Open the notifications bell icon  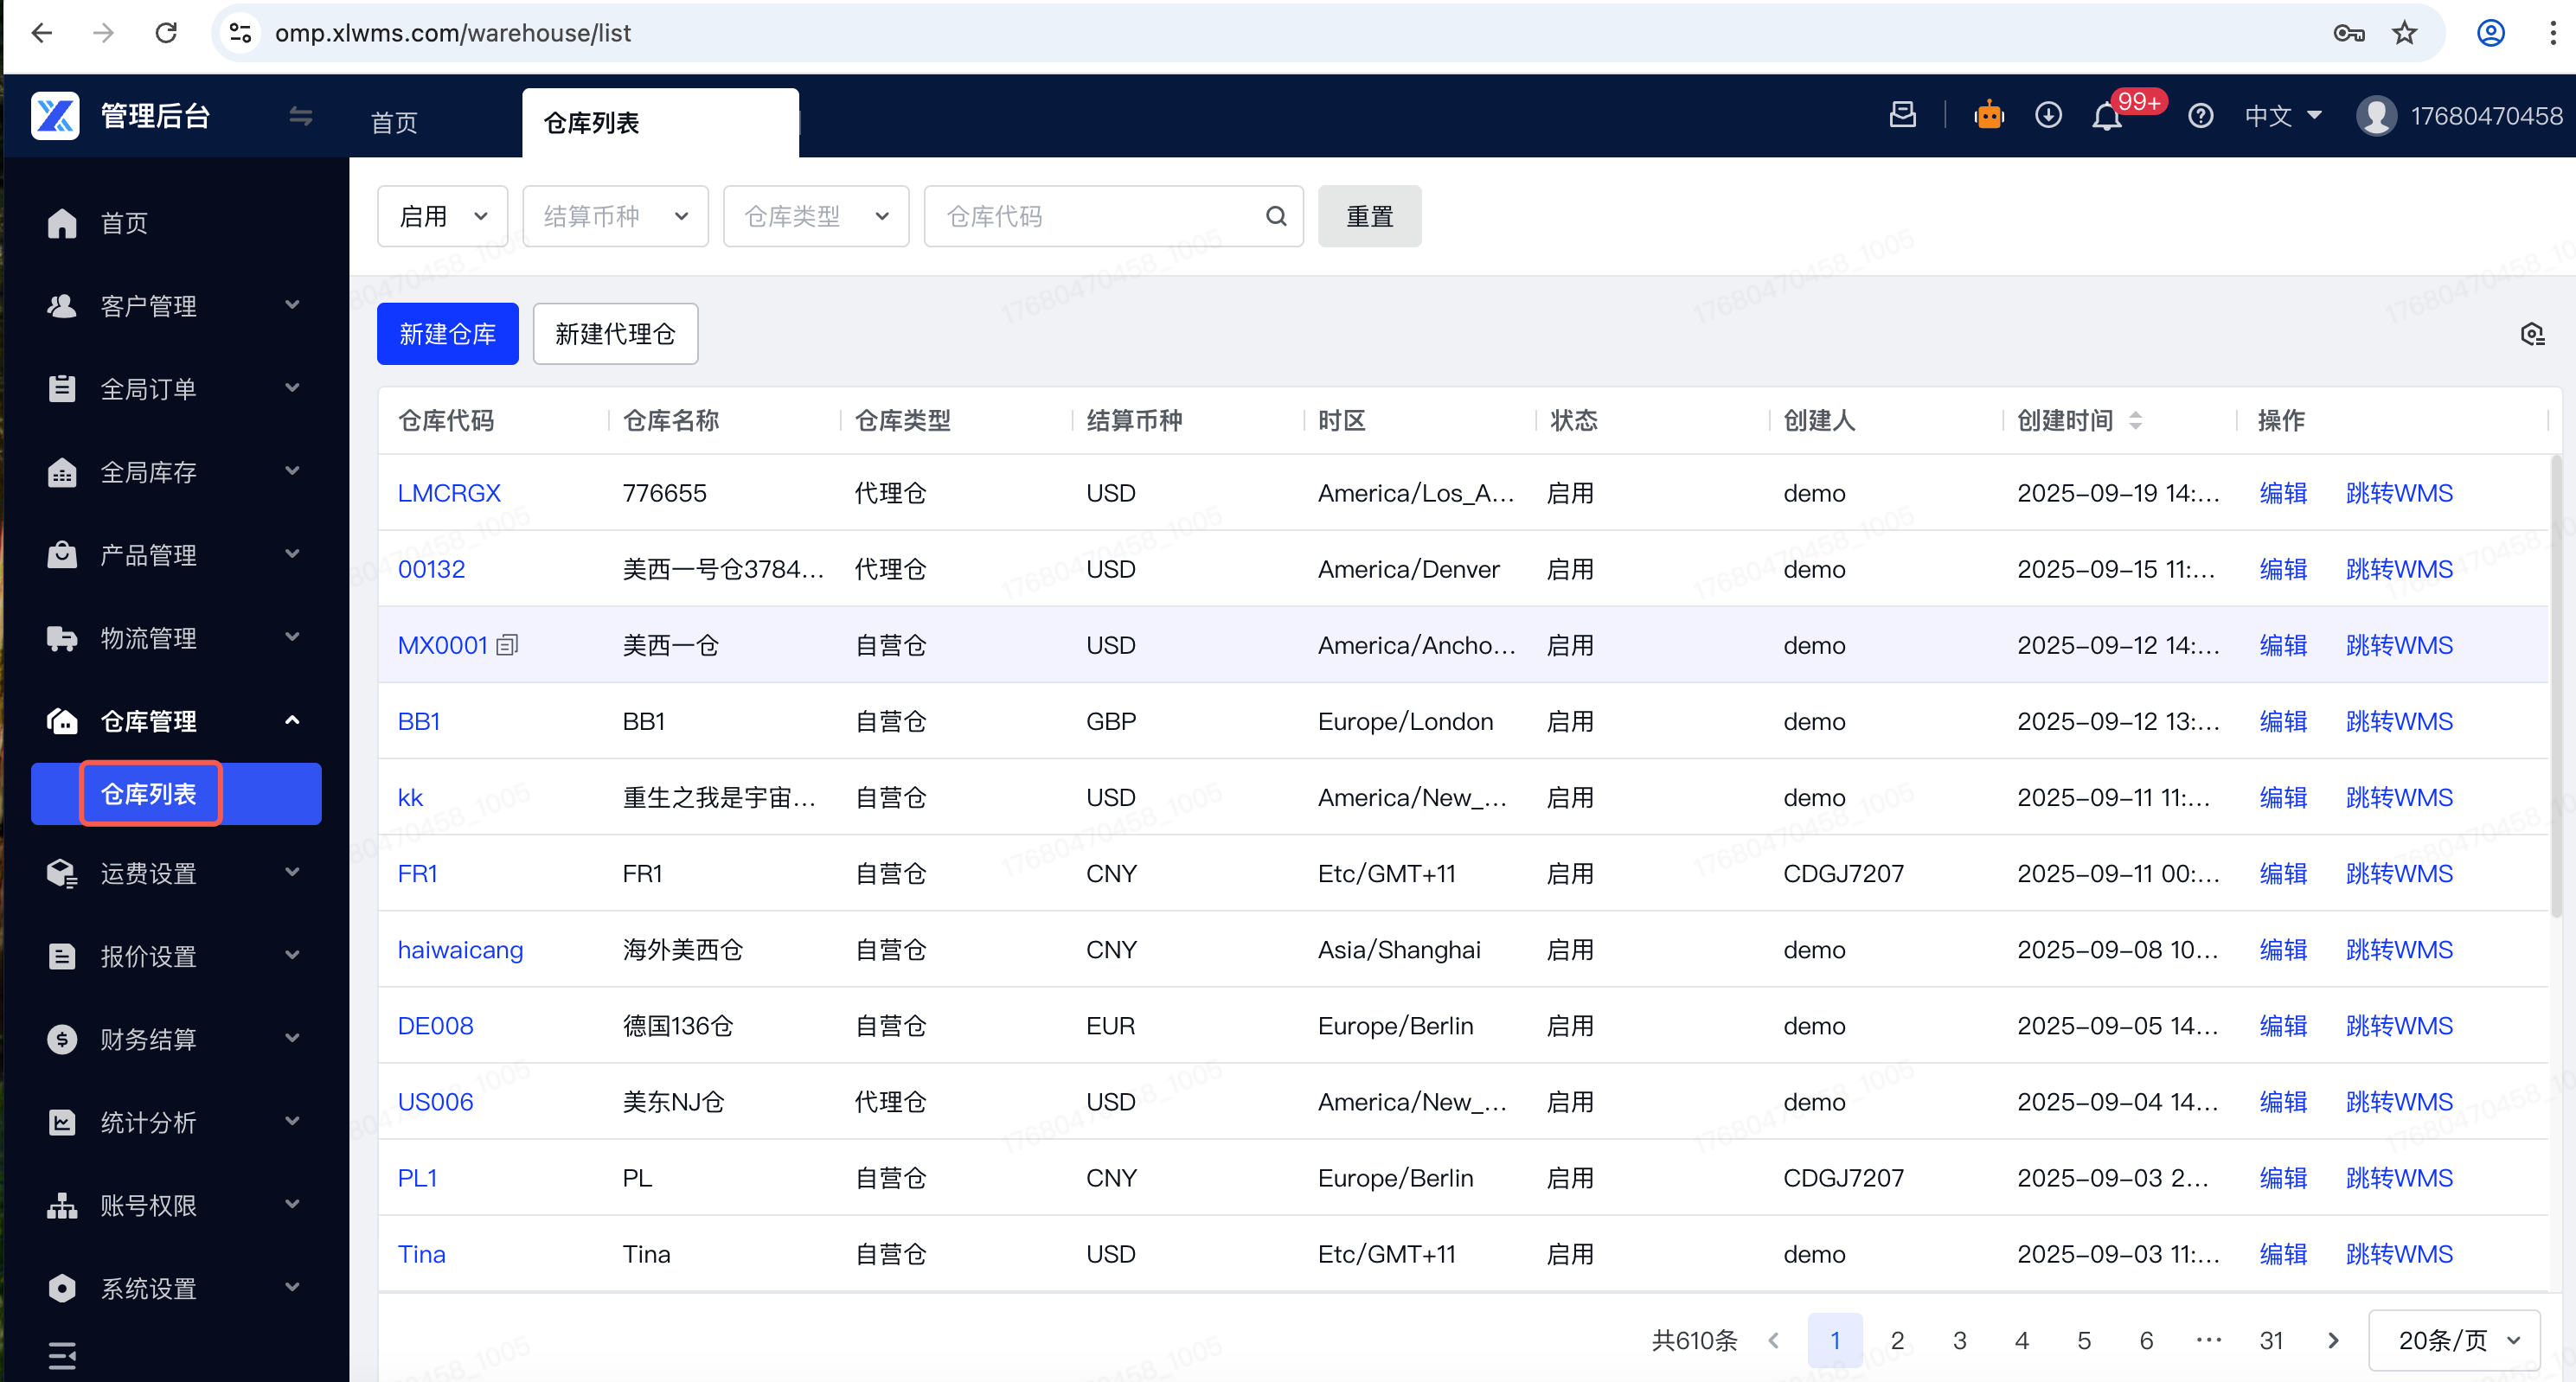click(2107, 118)
